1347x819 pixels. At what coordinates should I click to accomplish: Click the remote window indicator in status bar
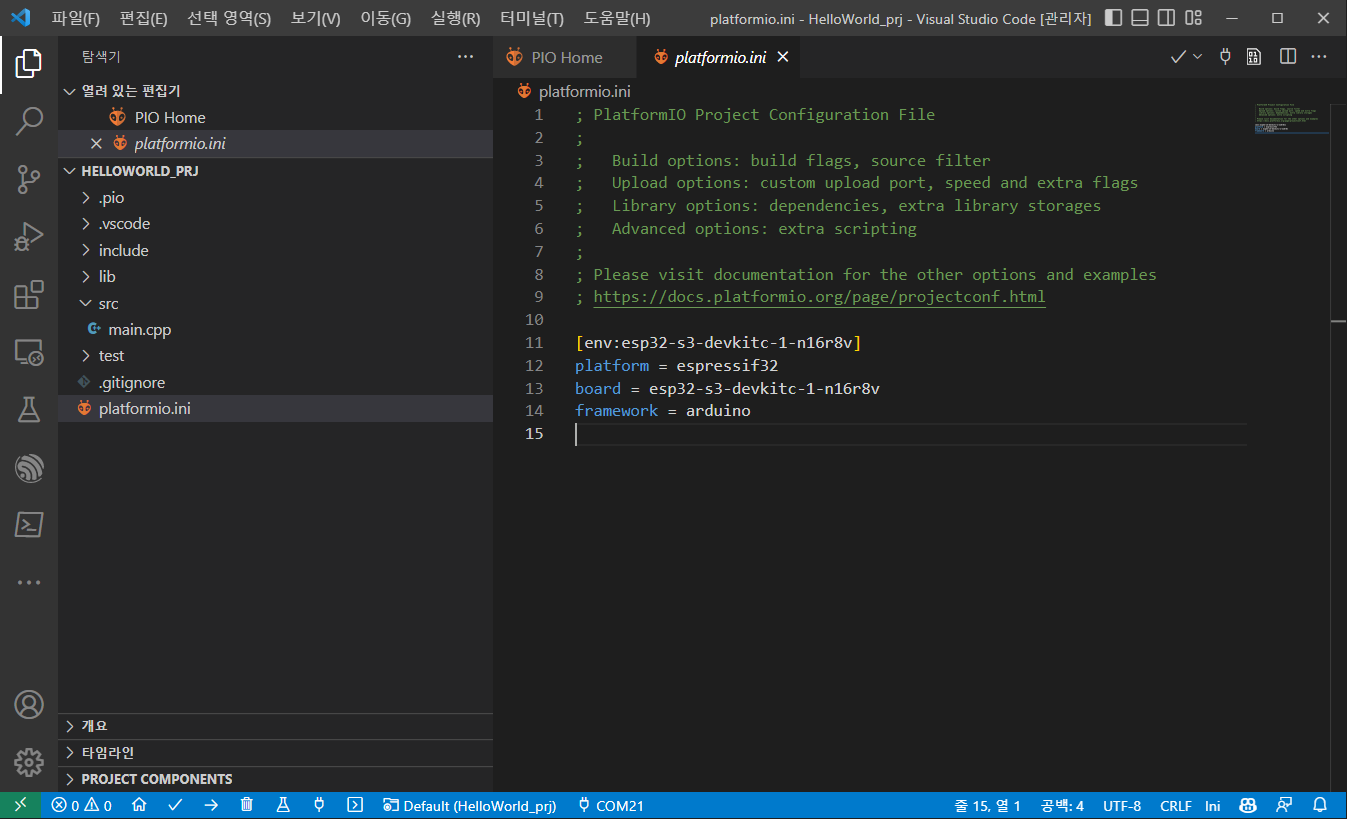[x=20, y=805]
